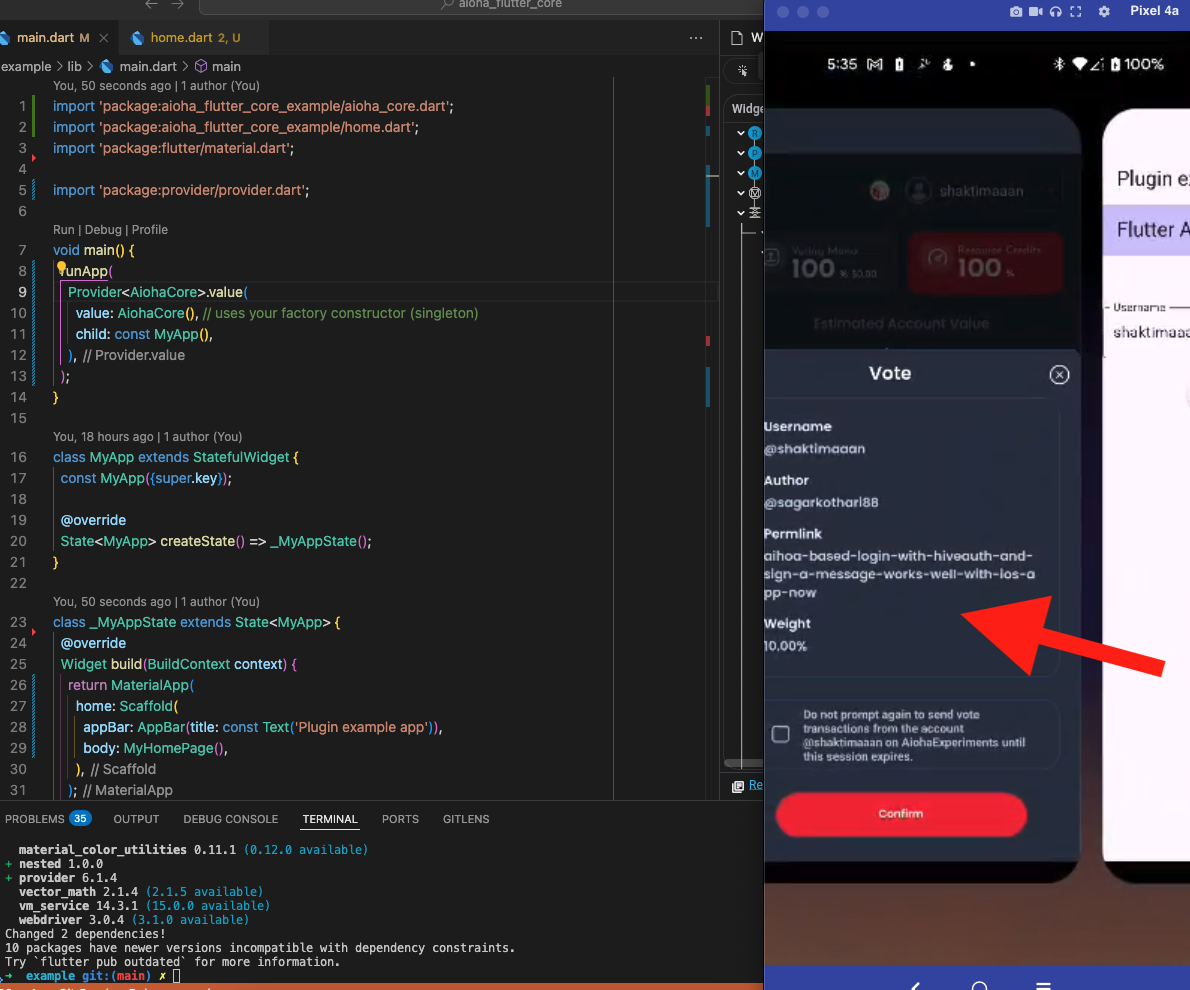Select the TERMINAL panel tab
This screenshot has height=990, width=1190.
coord(330,819)
